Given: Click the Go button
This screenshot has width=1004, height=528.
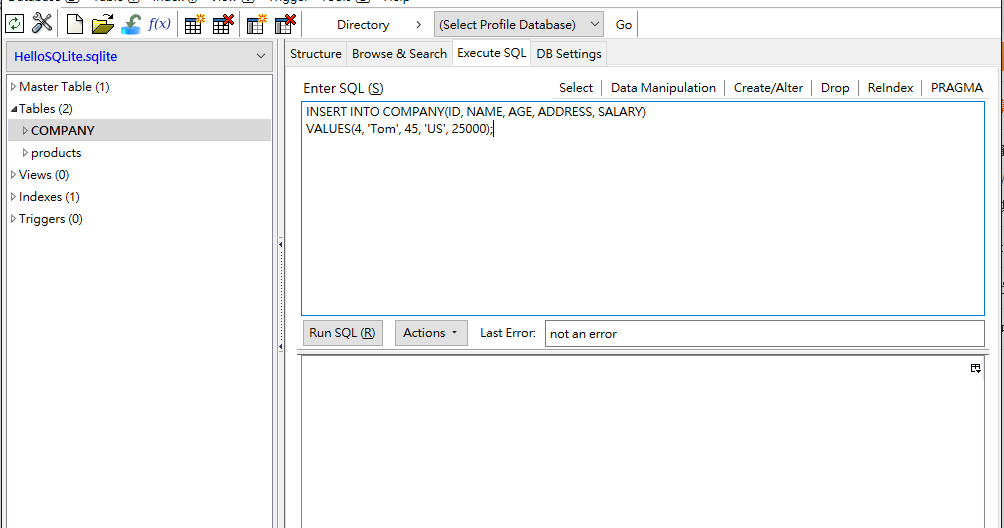Looking at the screenshot, I should pos(624,24).
